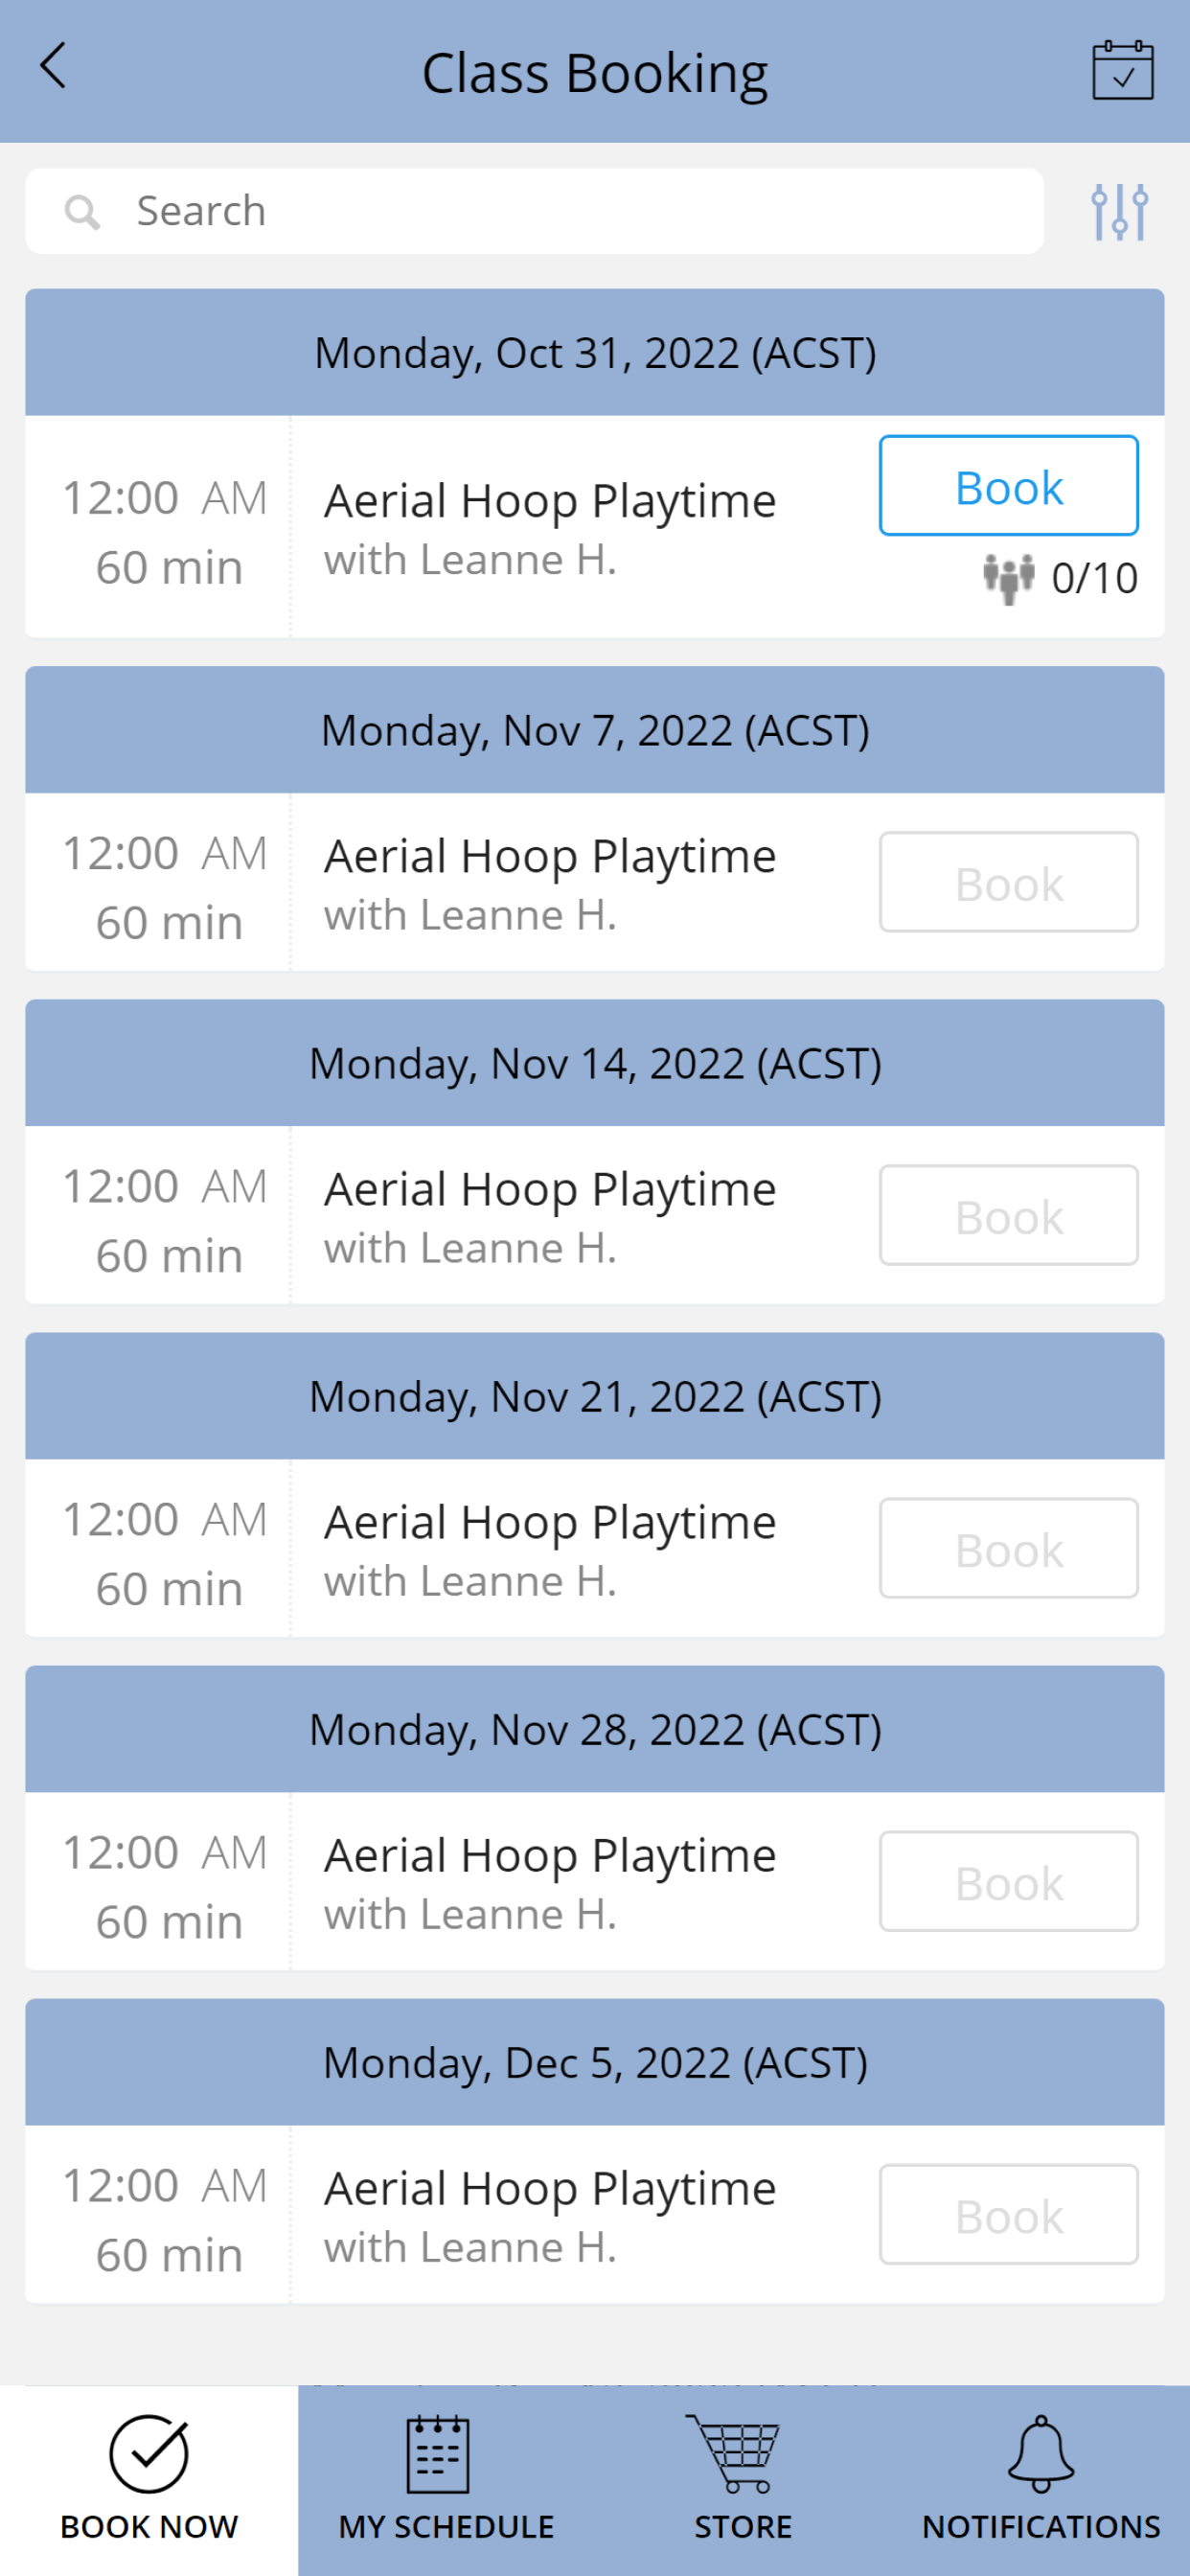The image size is (1190, 2576).
Task: Tap the My Schedule calendar icon
Action: click(437, 2453)
